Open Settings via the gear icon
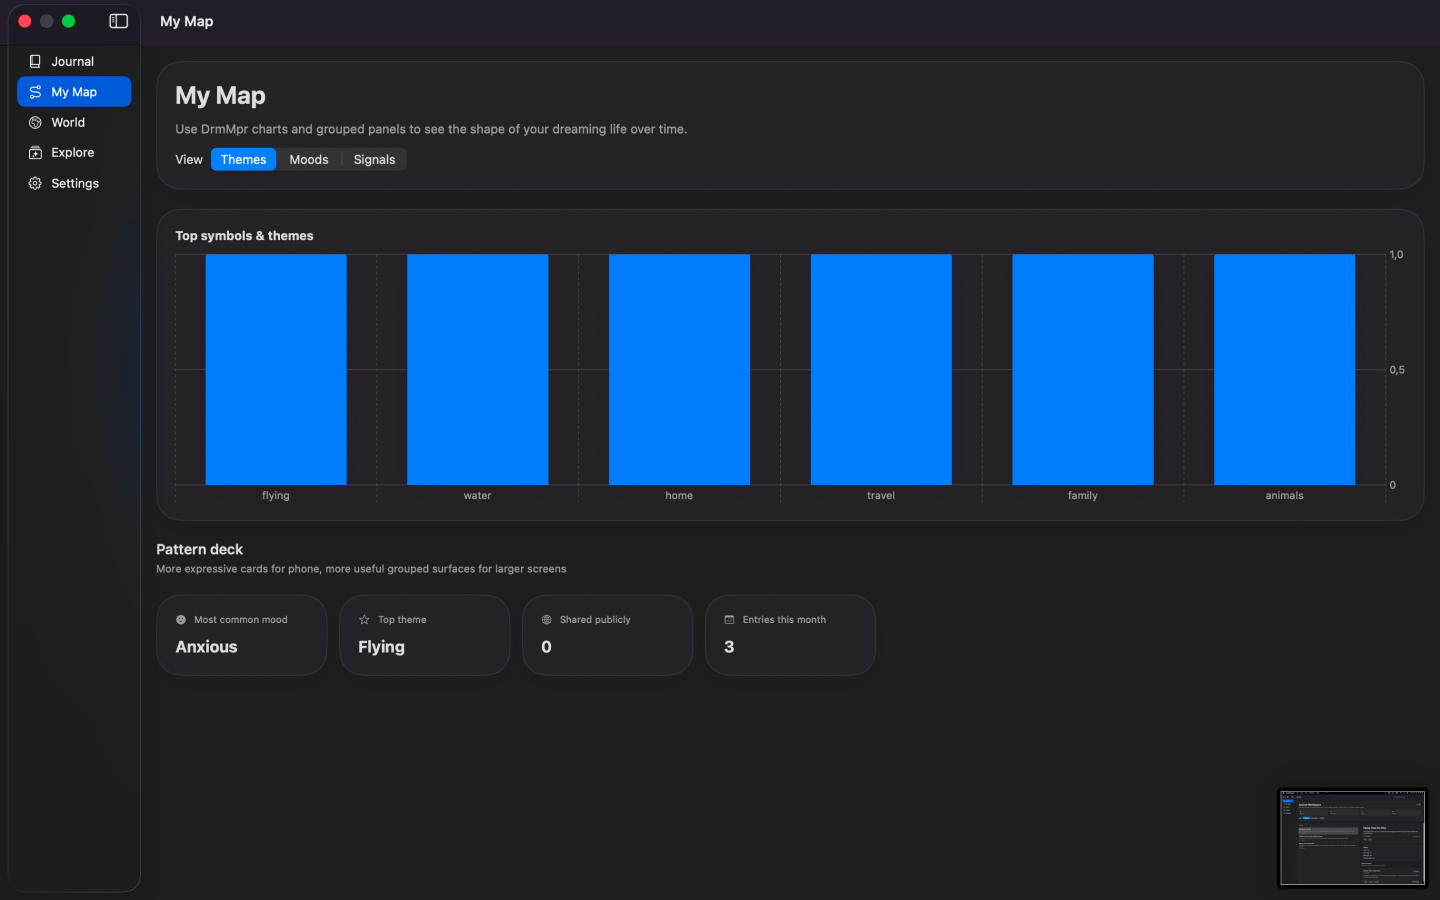Image resolution: width=1440 pixels, height=900 pixels. 35,183
